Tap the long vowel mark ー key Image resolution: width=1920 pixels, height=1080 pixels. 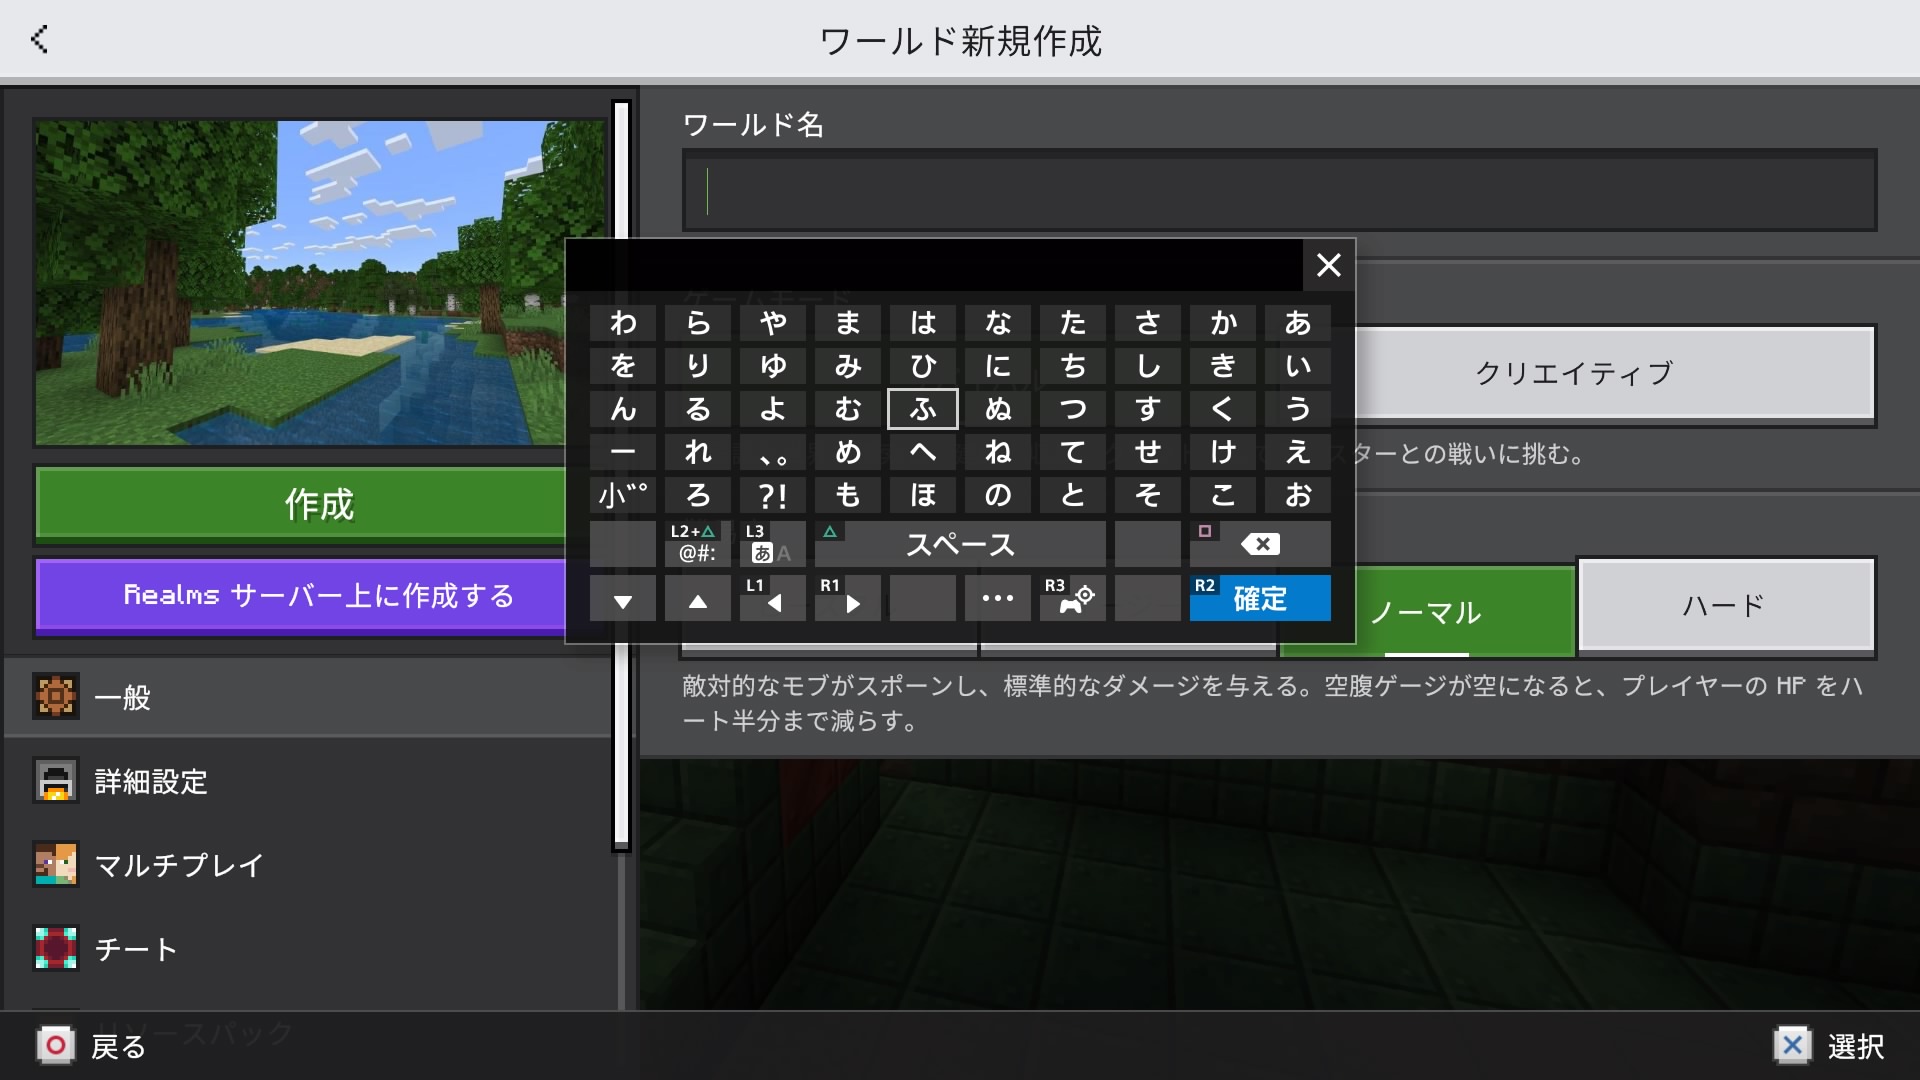[622, 452]
